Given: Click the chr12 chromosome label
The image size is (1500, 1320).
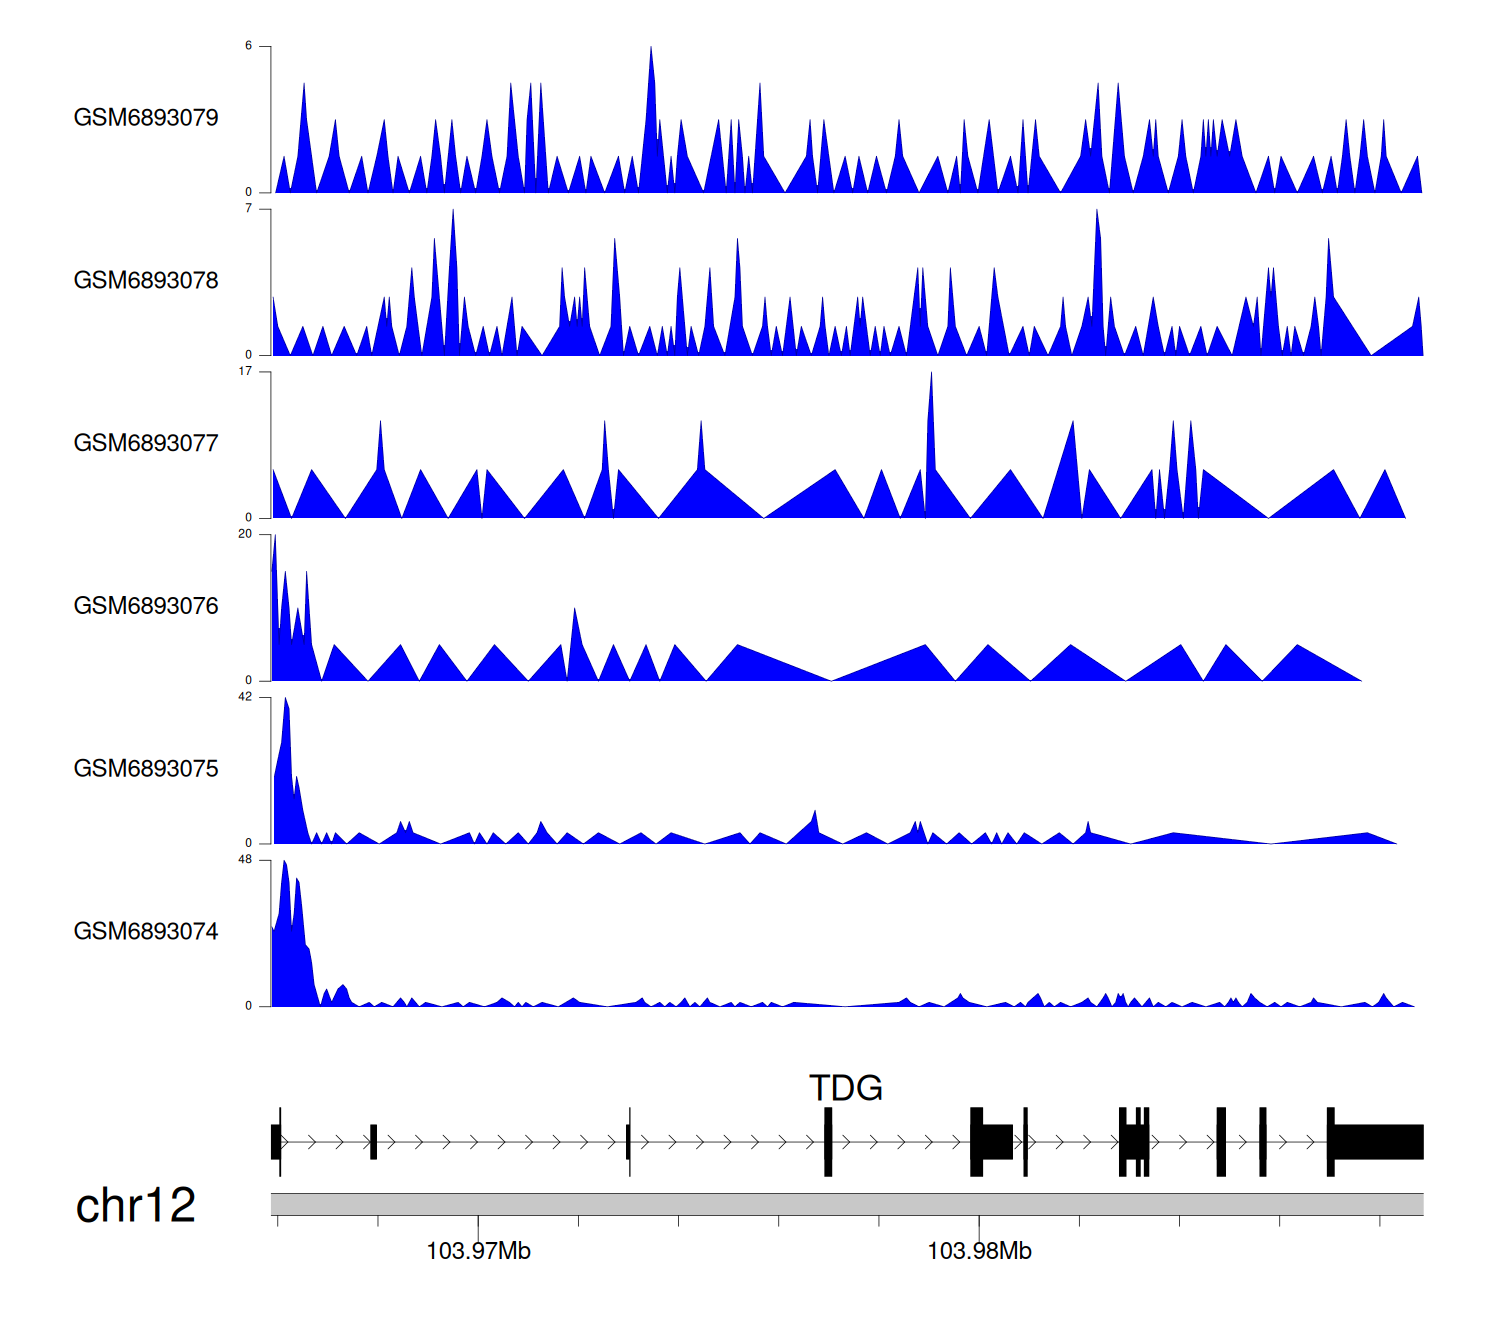Looking at the screenshot, I should [x=135, y=1205].
